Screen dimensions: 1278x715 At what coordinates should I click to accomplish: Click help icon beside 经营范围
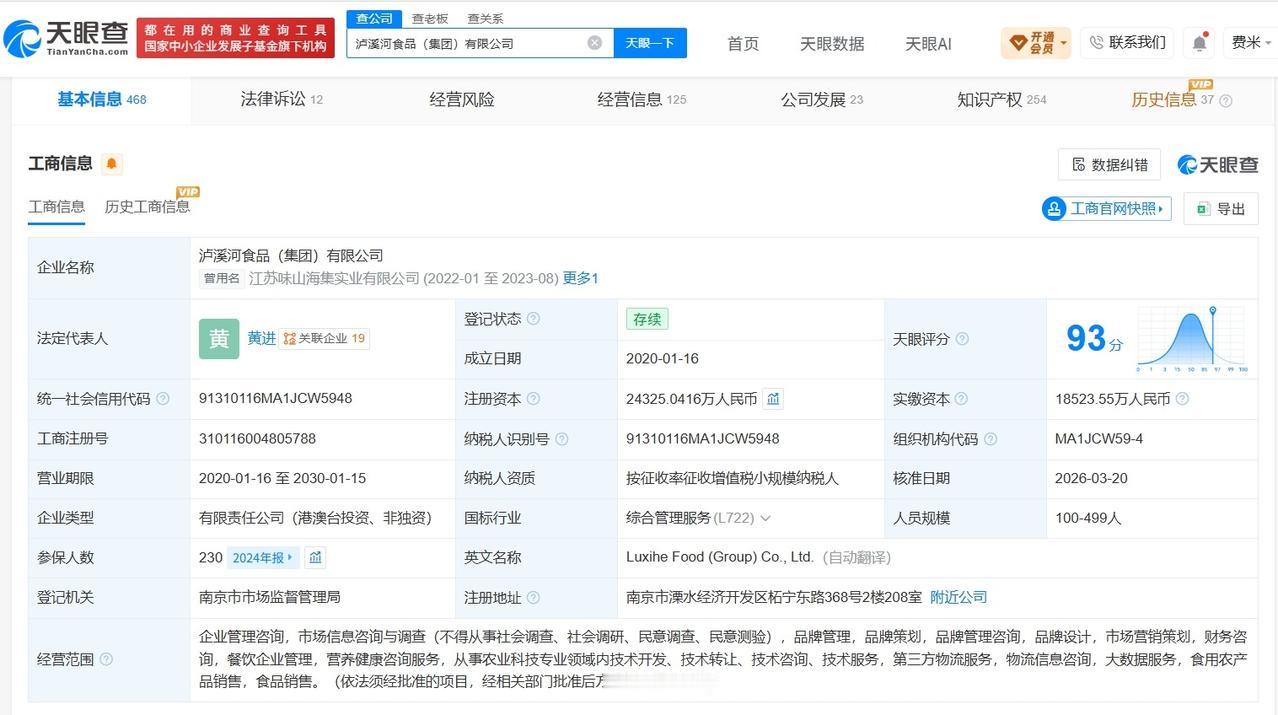click(106, 659)
